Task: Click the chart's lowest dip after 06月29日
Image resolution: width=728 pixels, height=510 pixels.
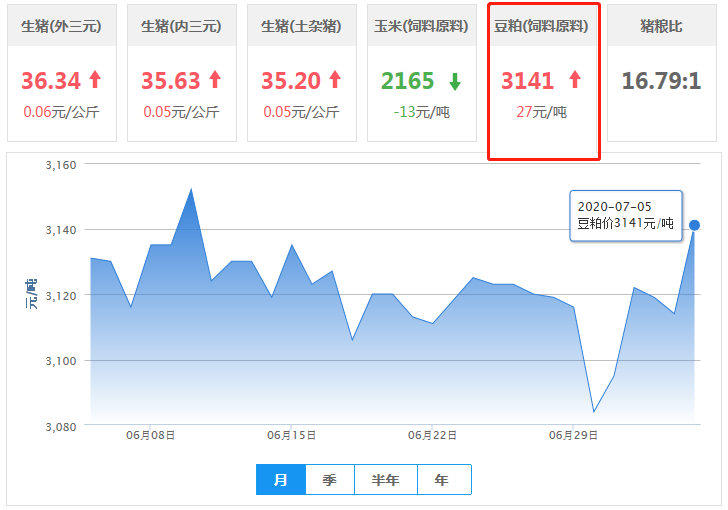Action: pos(594,411)
